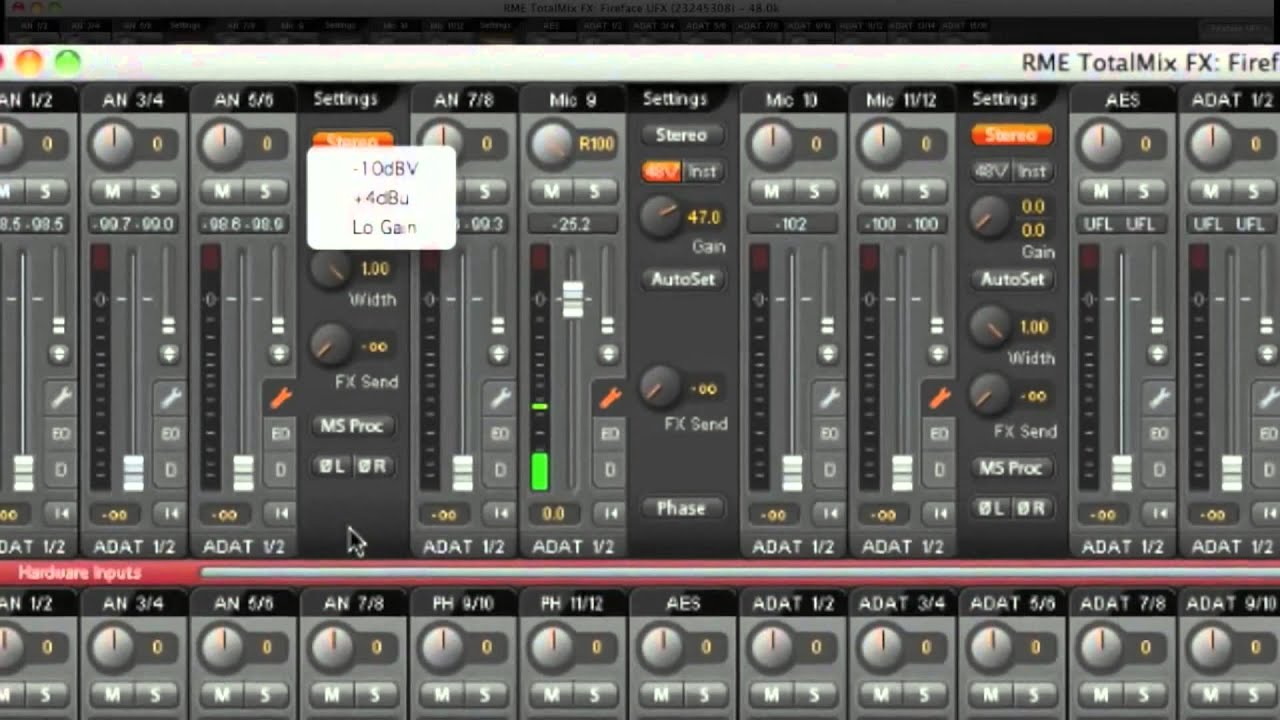Open ADAT 1/2 routing dropdown under Mic 9
Viewport: 1280px width, 720px height.
pos(573,547)
